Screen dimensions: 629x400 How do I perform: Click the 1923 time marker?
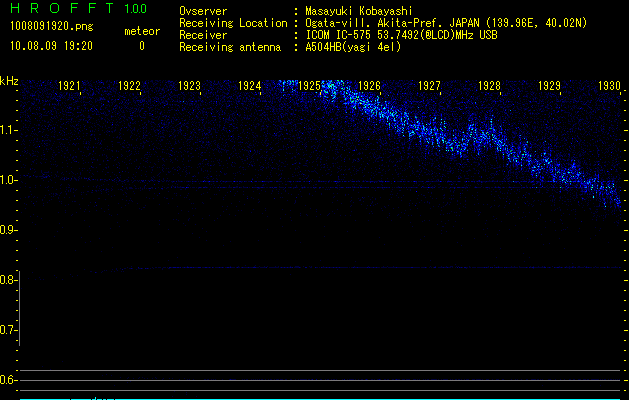click(x=190, y=86)
